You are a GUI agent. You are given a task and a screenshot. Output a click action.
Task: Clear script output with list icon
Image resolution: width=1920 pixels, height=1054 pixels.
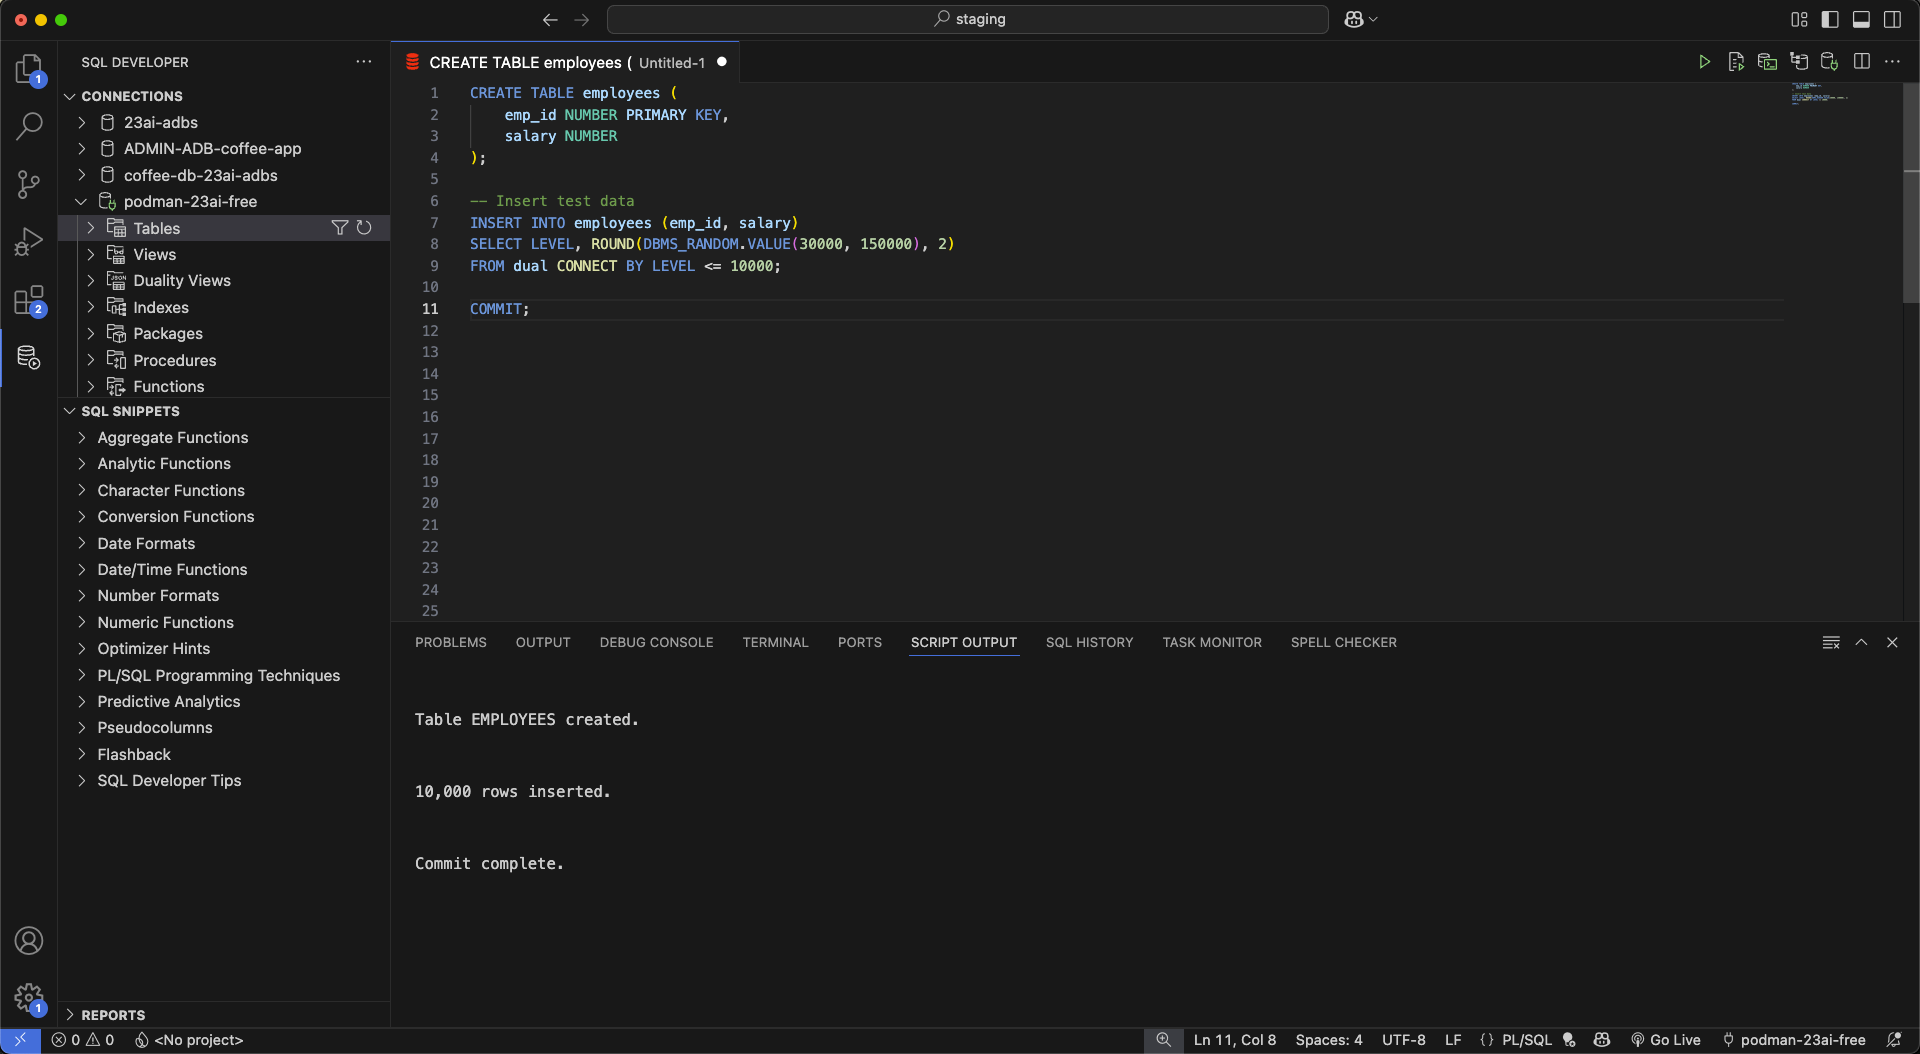tap(1831, 642)
